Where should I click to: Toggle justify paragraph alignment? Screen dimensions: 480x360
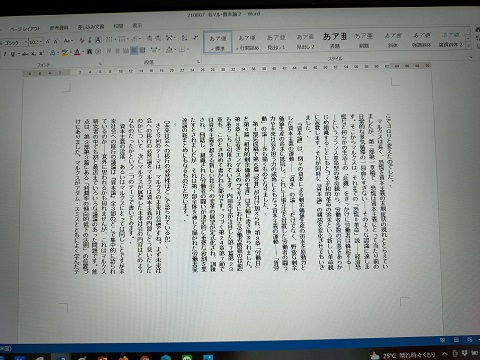point(134,51)
